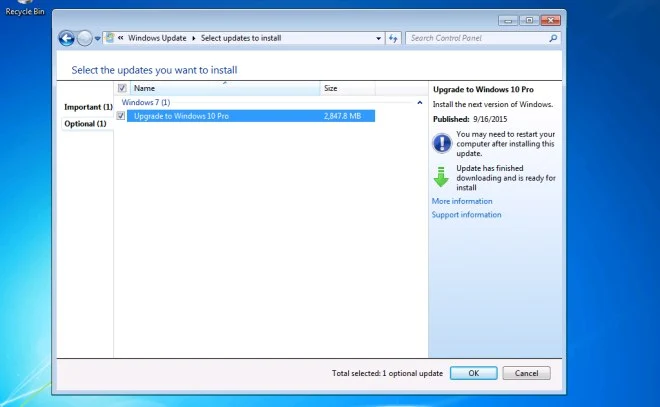
Task: Confirm selection with OK button
Action: [474, 373]
